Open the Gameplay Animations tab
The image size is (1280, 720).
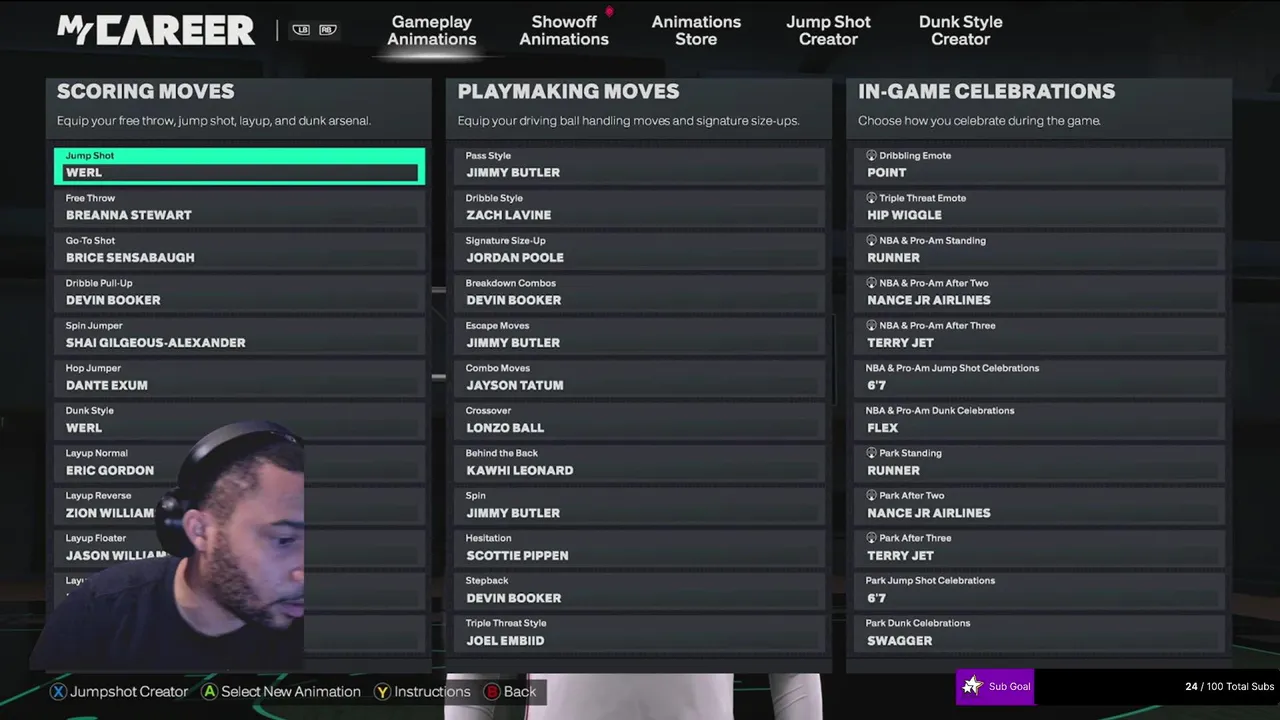click(432, 30)
